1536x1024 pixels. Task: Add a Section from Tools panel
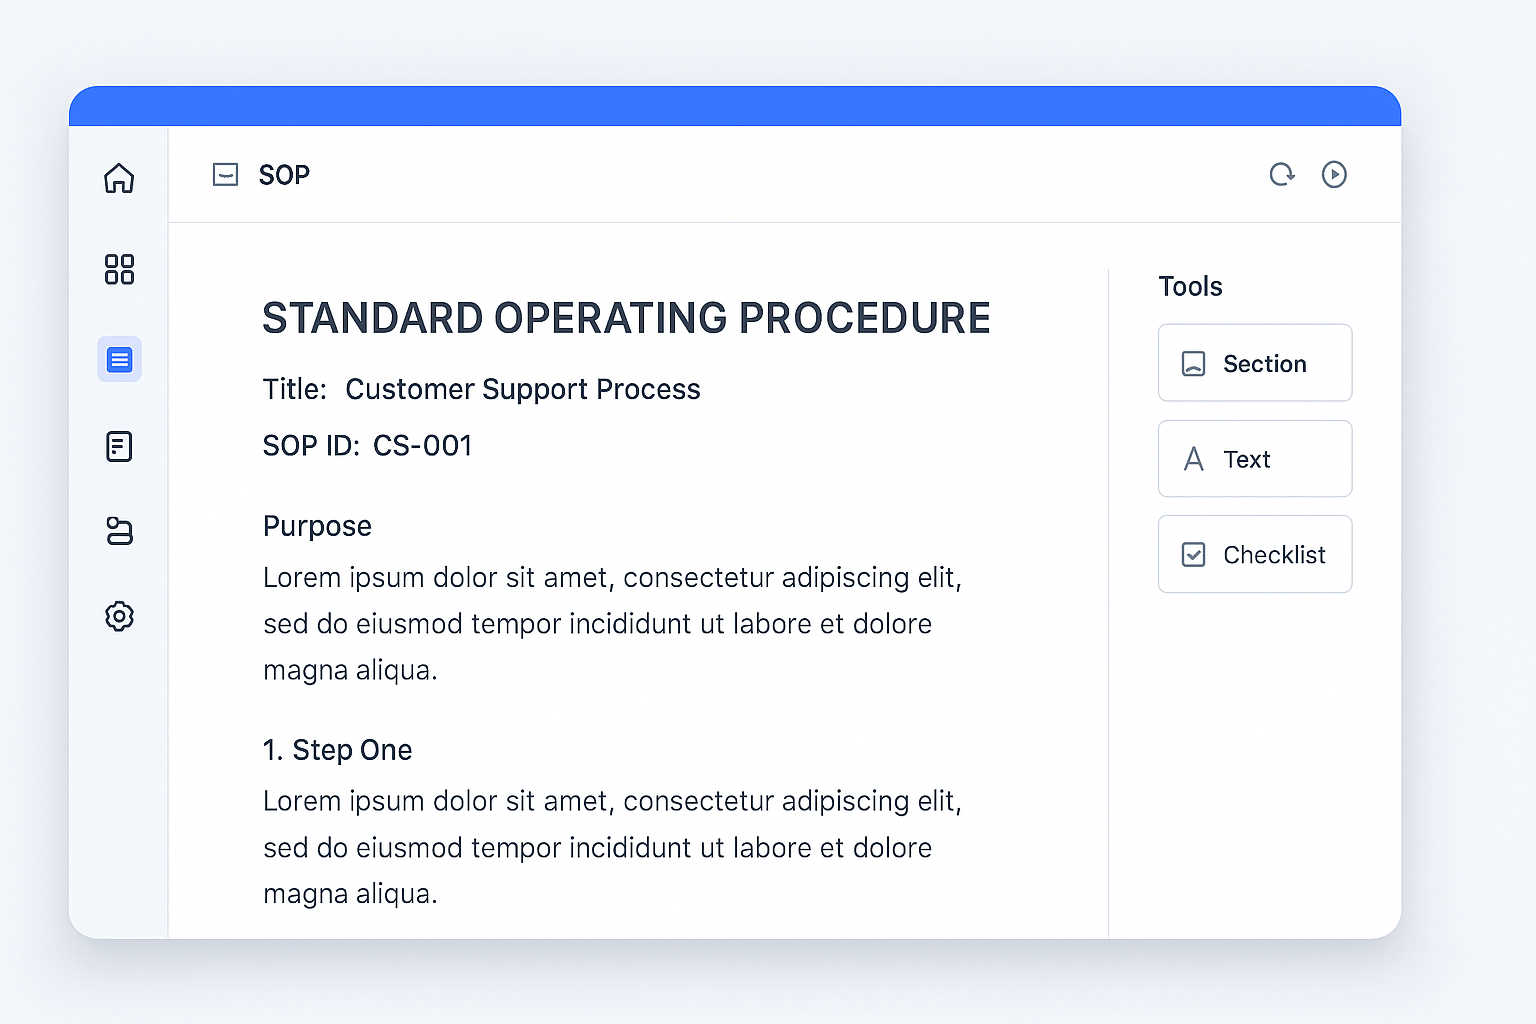tap(1255, 363)
